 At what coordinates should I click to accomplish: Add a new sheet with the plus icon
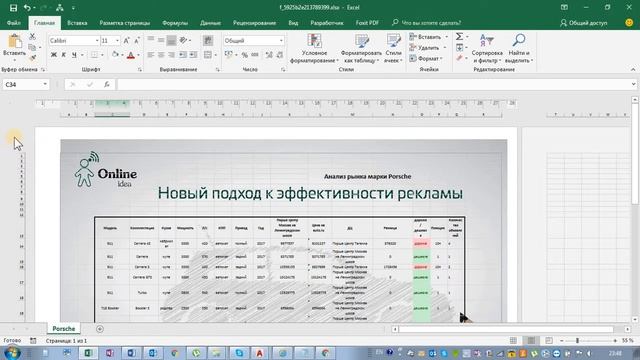click(100, 329)
